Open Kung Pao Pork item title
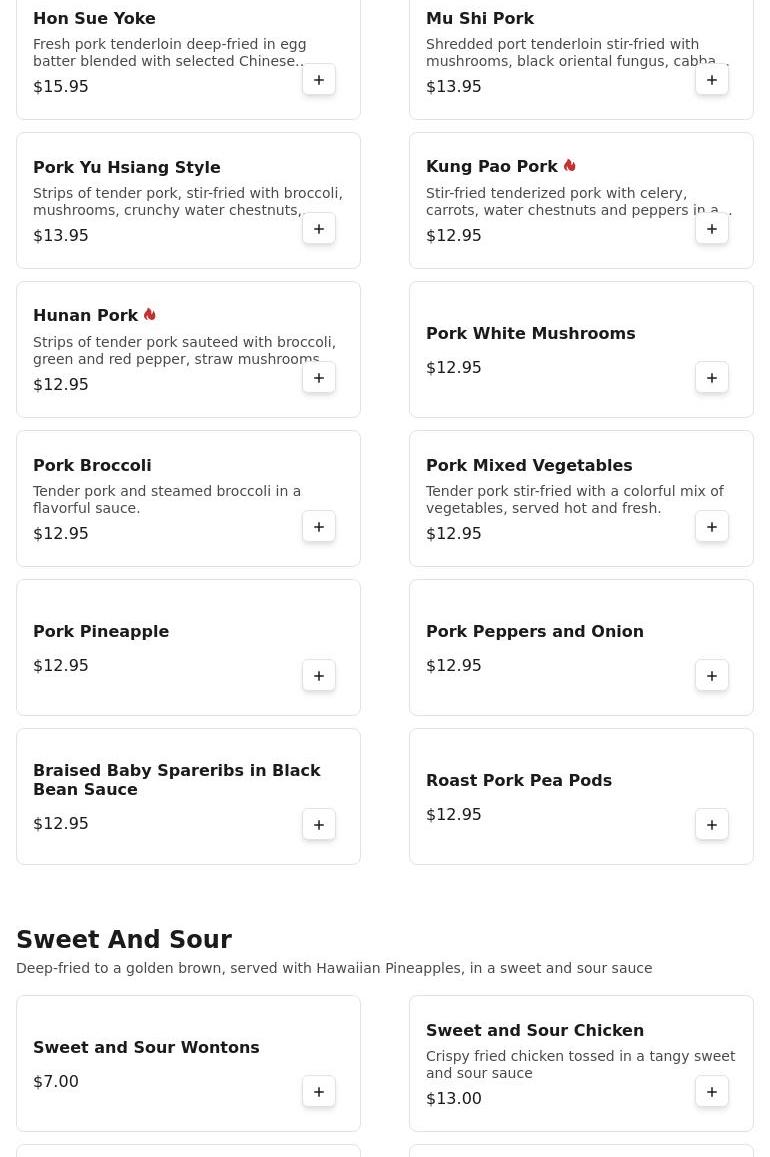 point(491,167)
